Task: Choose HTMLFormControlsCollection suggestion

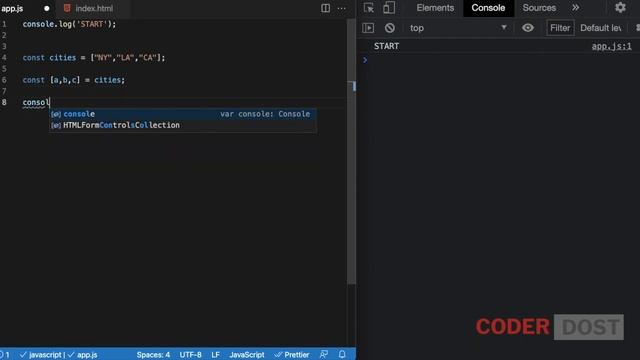Action: (x=183, y=125)
